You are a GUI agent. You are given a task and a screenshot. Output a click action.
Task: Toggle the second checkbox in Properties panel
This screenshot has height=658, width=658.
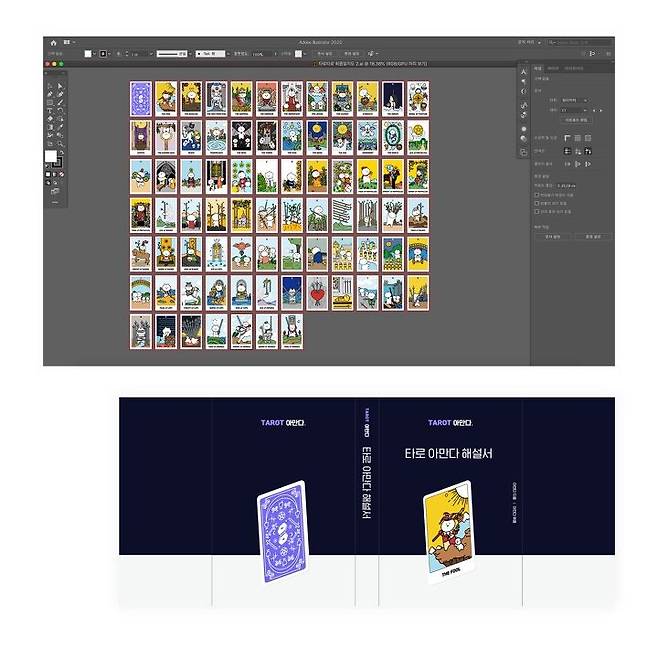pos(536,202)
